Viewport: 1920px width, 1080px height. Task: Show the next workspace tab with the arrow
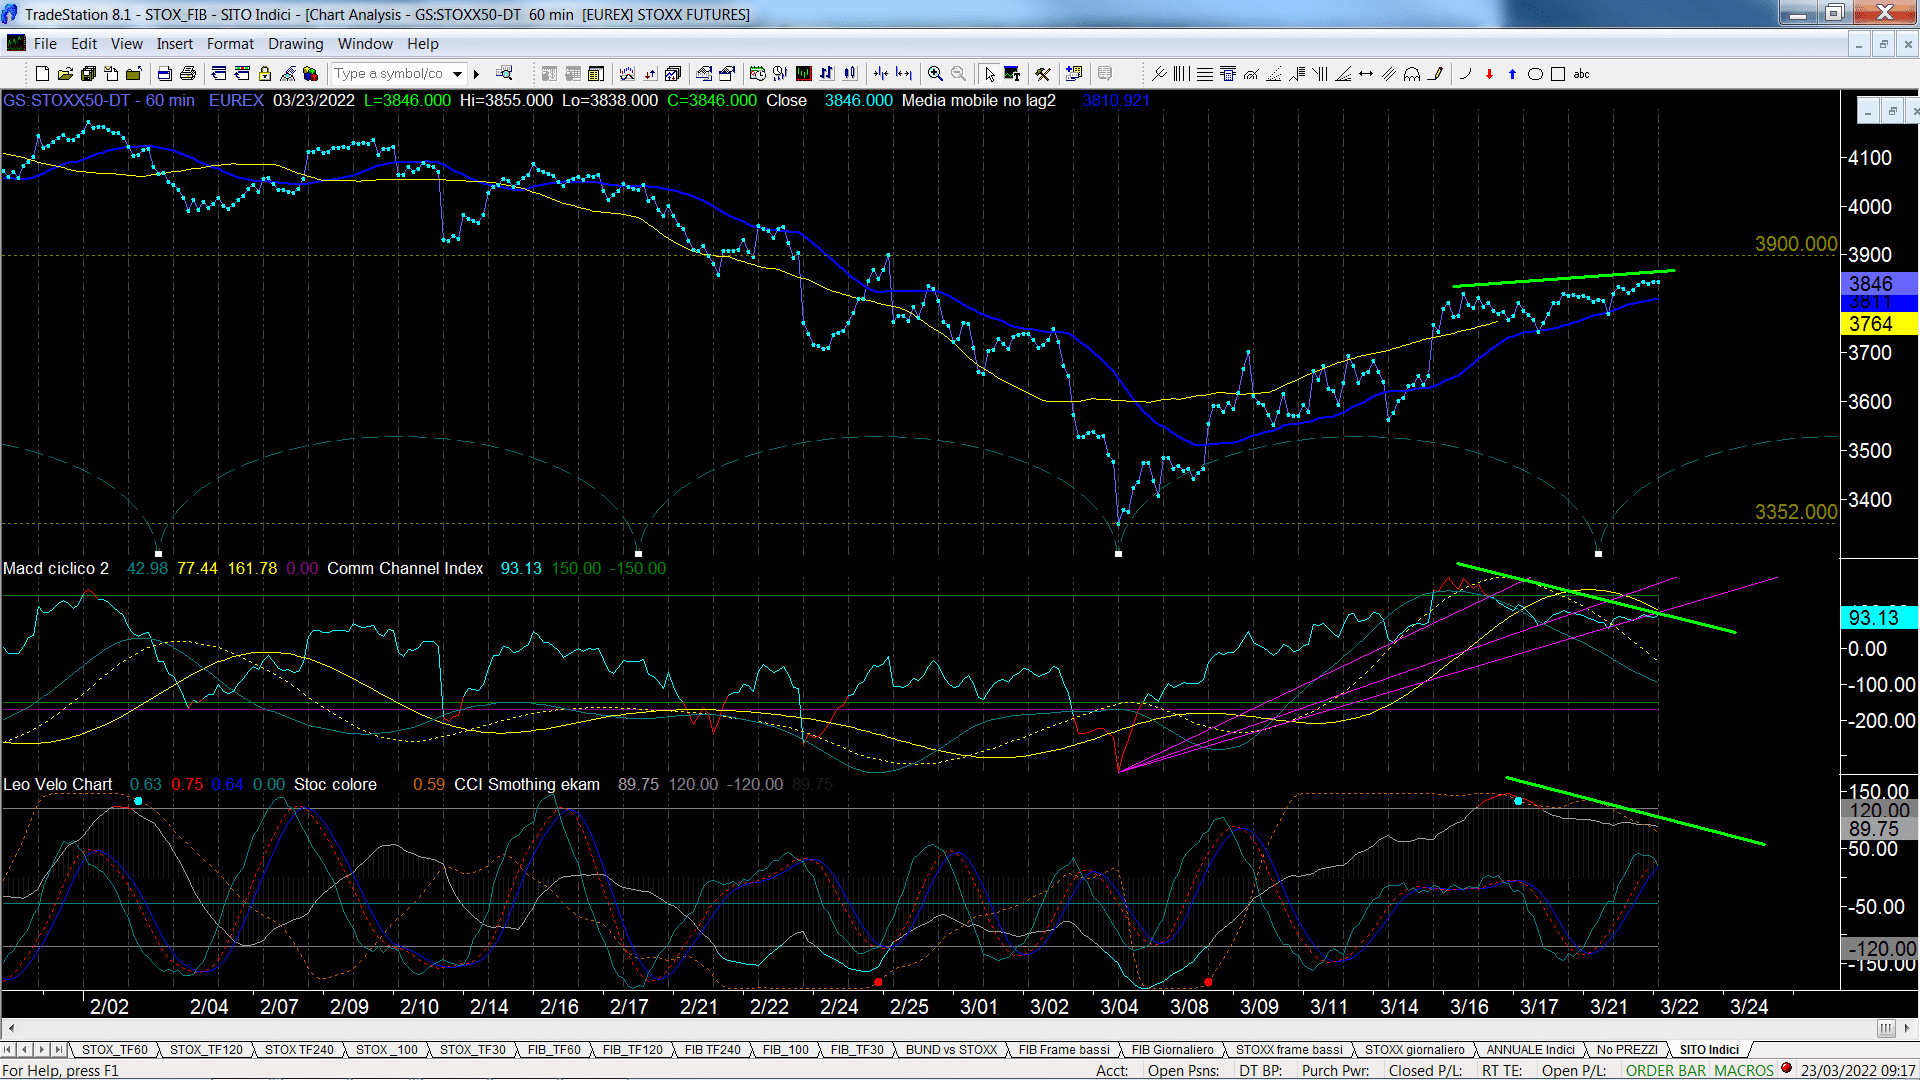[x=41, y=1049]
